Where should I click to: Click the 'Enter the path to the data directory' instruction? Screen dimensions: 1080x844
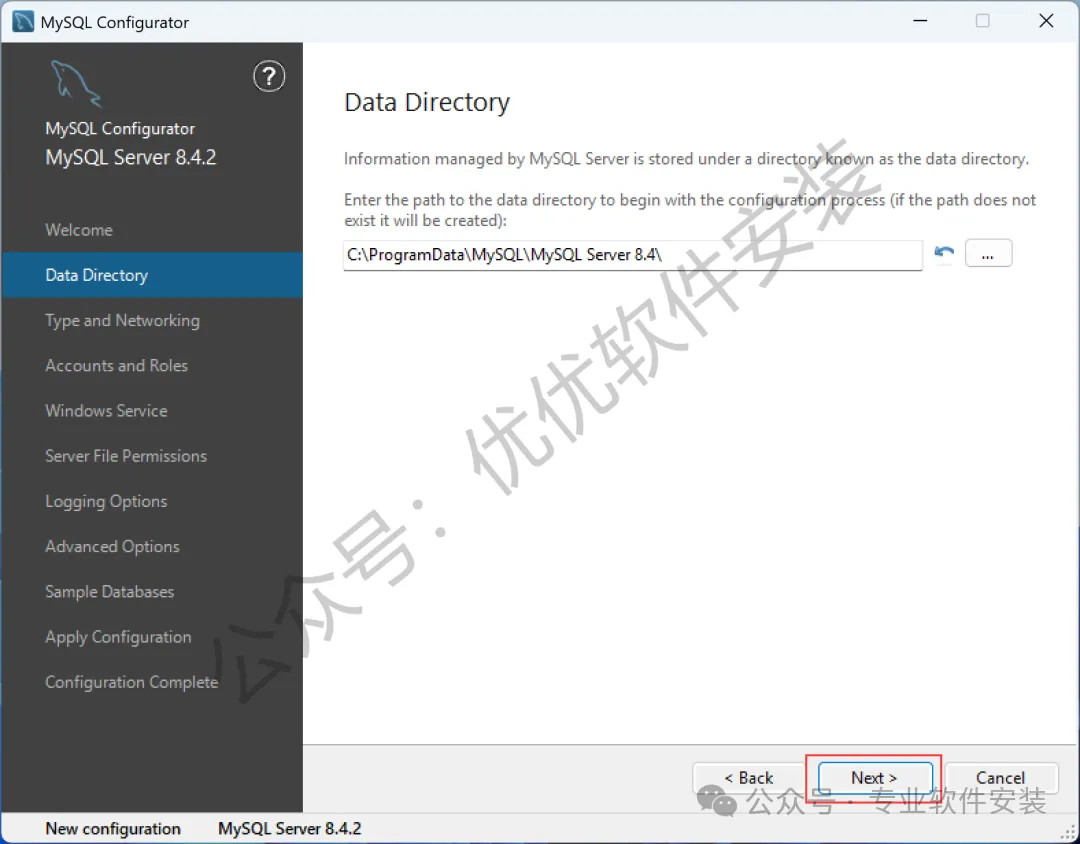[x=690, y=210]
